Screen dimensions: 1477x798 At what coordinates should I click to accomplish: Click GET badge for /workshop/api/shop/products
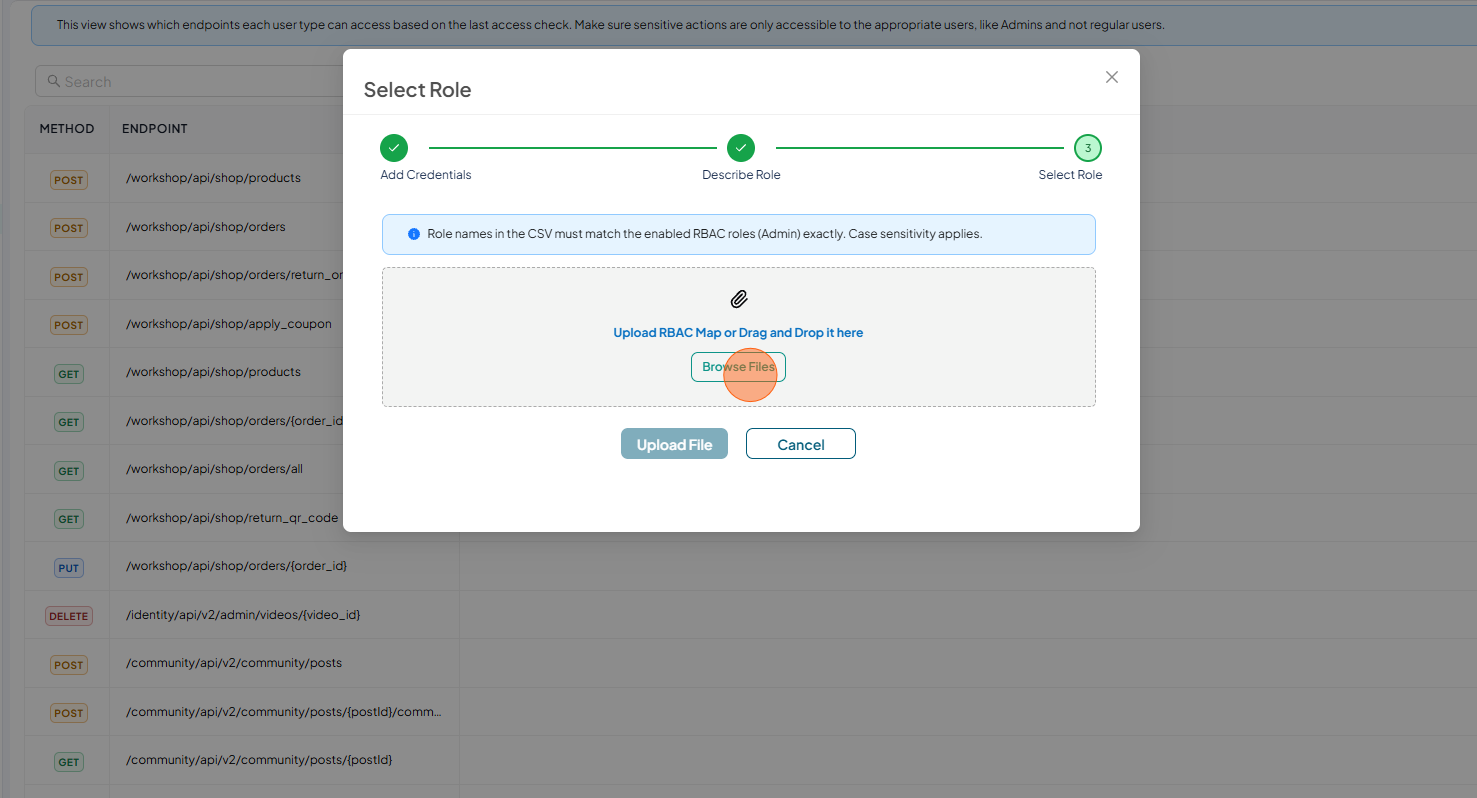coord(68,374)
